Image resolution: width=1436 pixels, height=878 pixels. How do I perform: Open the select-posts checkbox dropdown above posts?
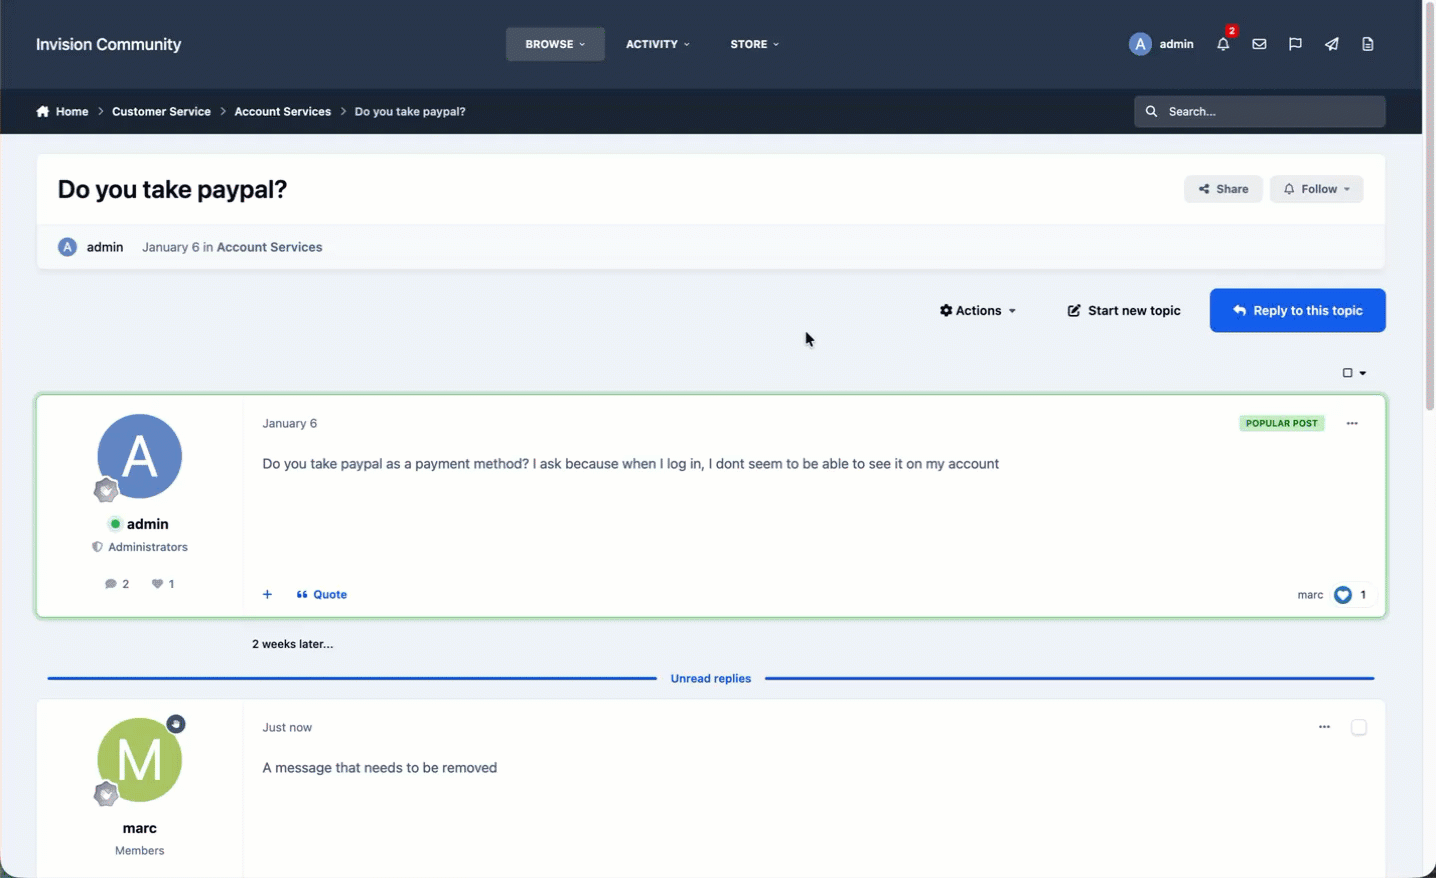tap(1354, 373)
